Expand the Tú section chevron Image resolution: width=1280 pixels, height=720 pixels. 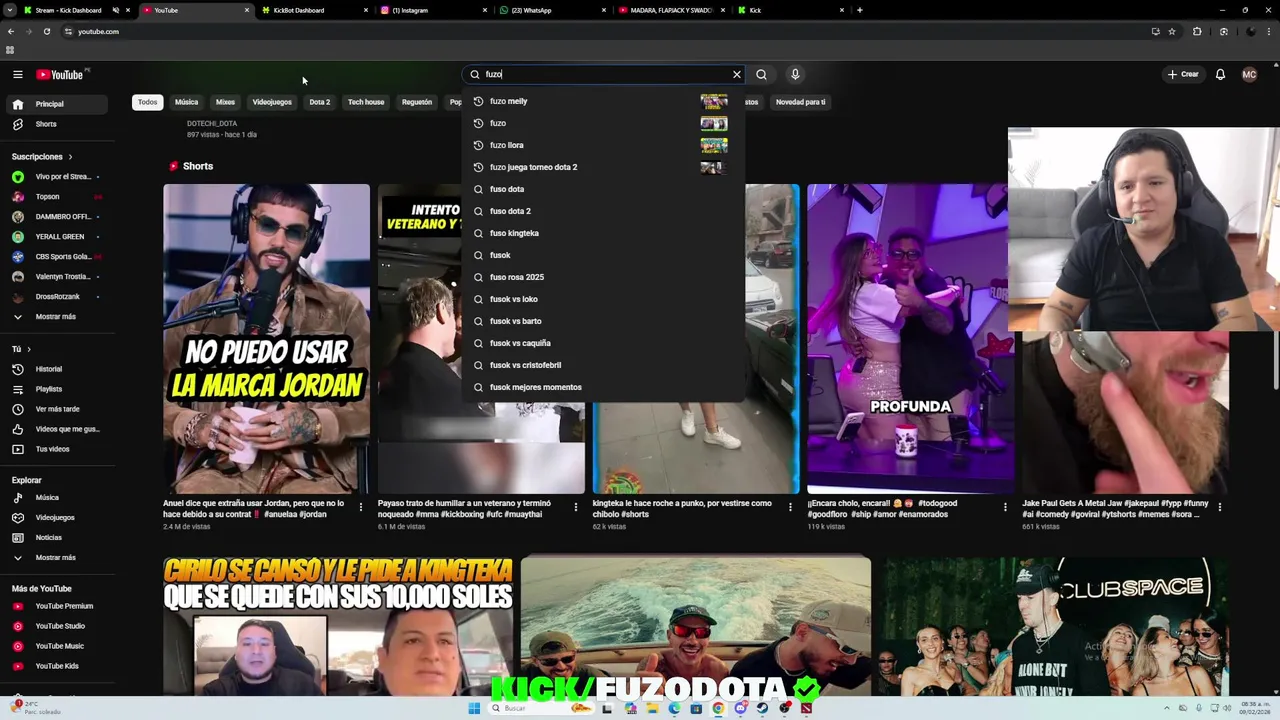pos(29,349)
